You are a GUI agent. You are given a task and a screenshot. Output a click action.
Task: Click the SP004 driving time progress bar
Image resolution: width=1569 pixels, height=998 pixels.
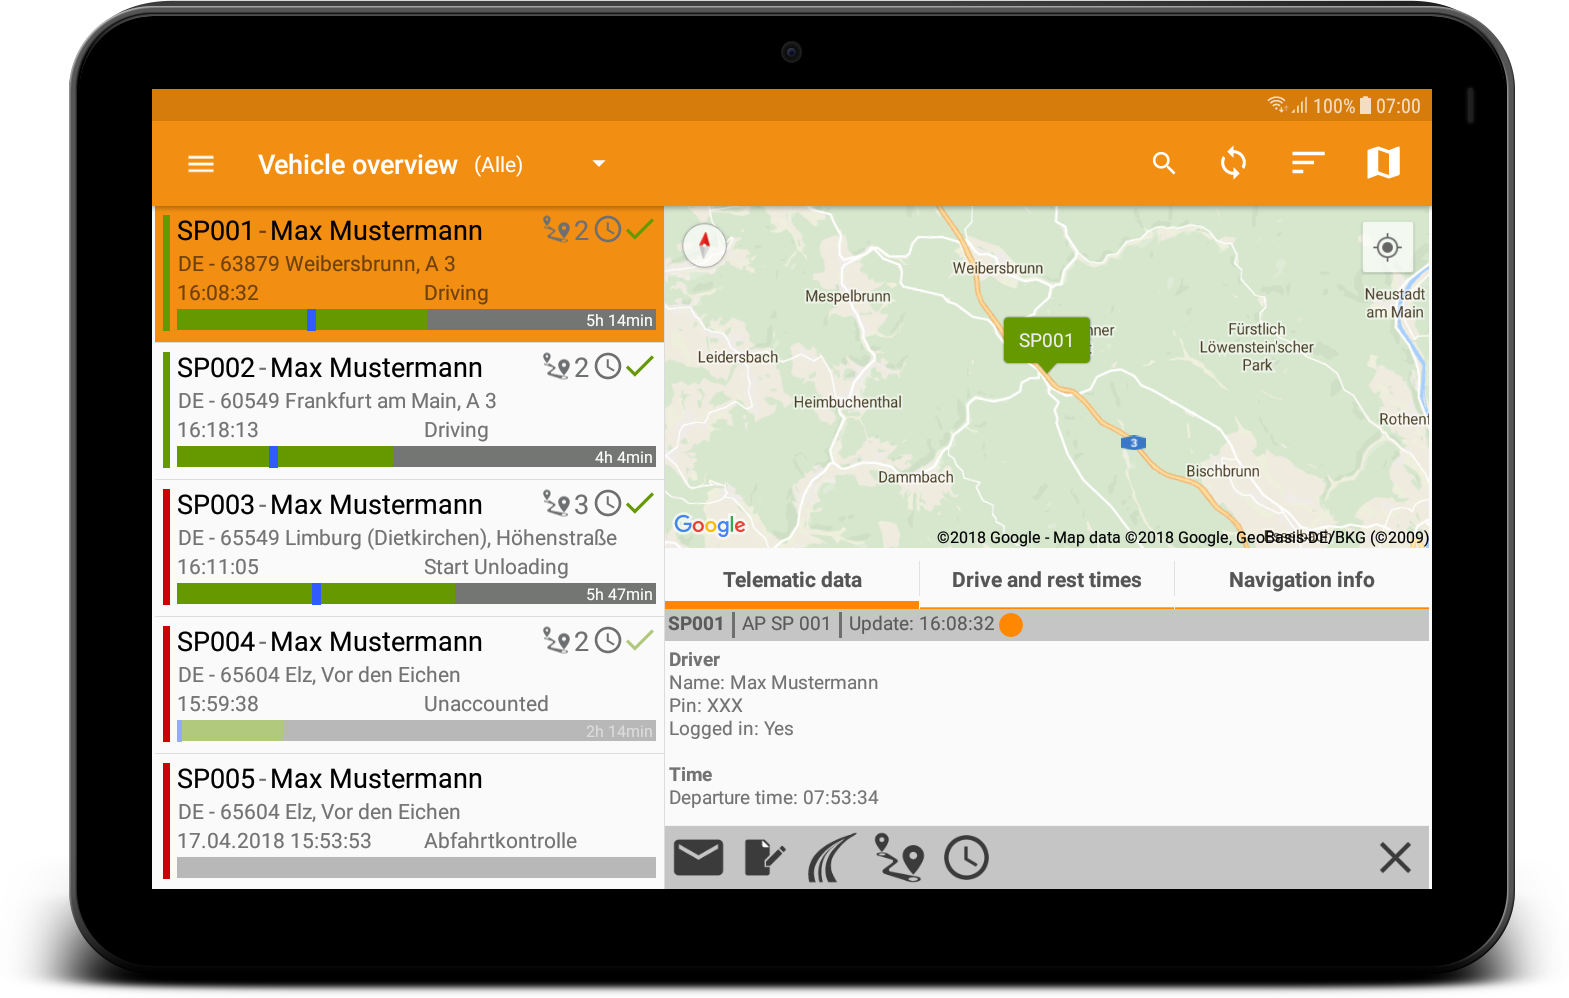416,731
